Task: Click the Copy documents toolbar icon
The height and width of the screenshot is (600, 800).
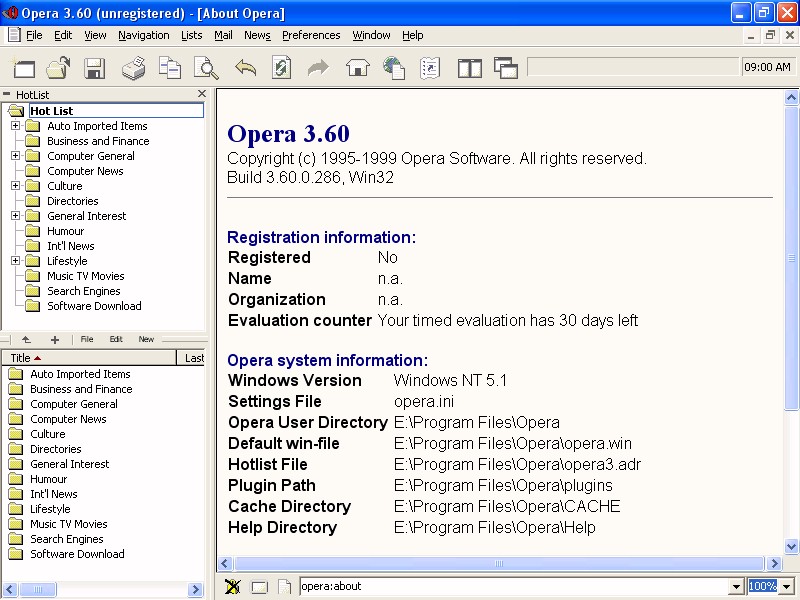Action: (x=170, y=68)
